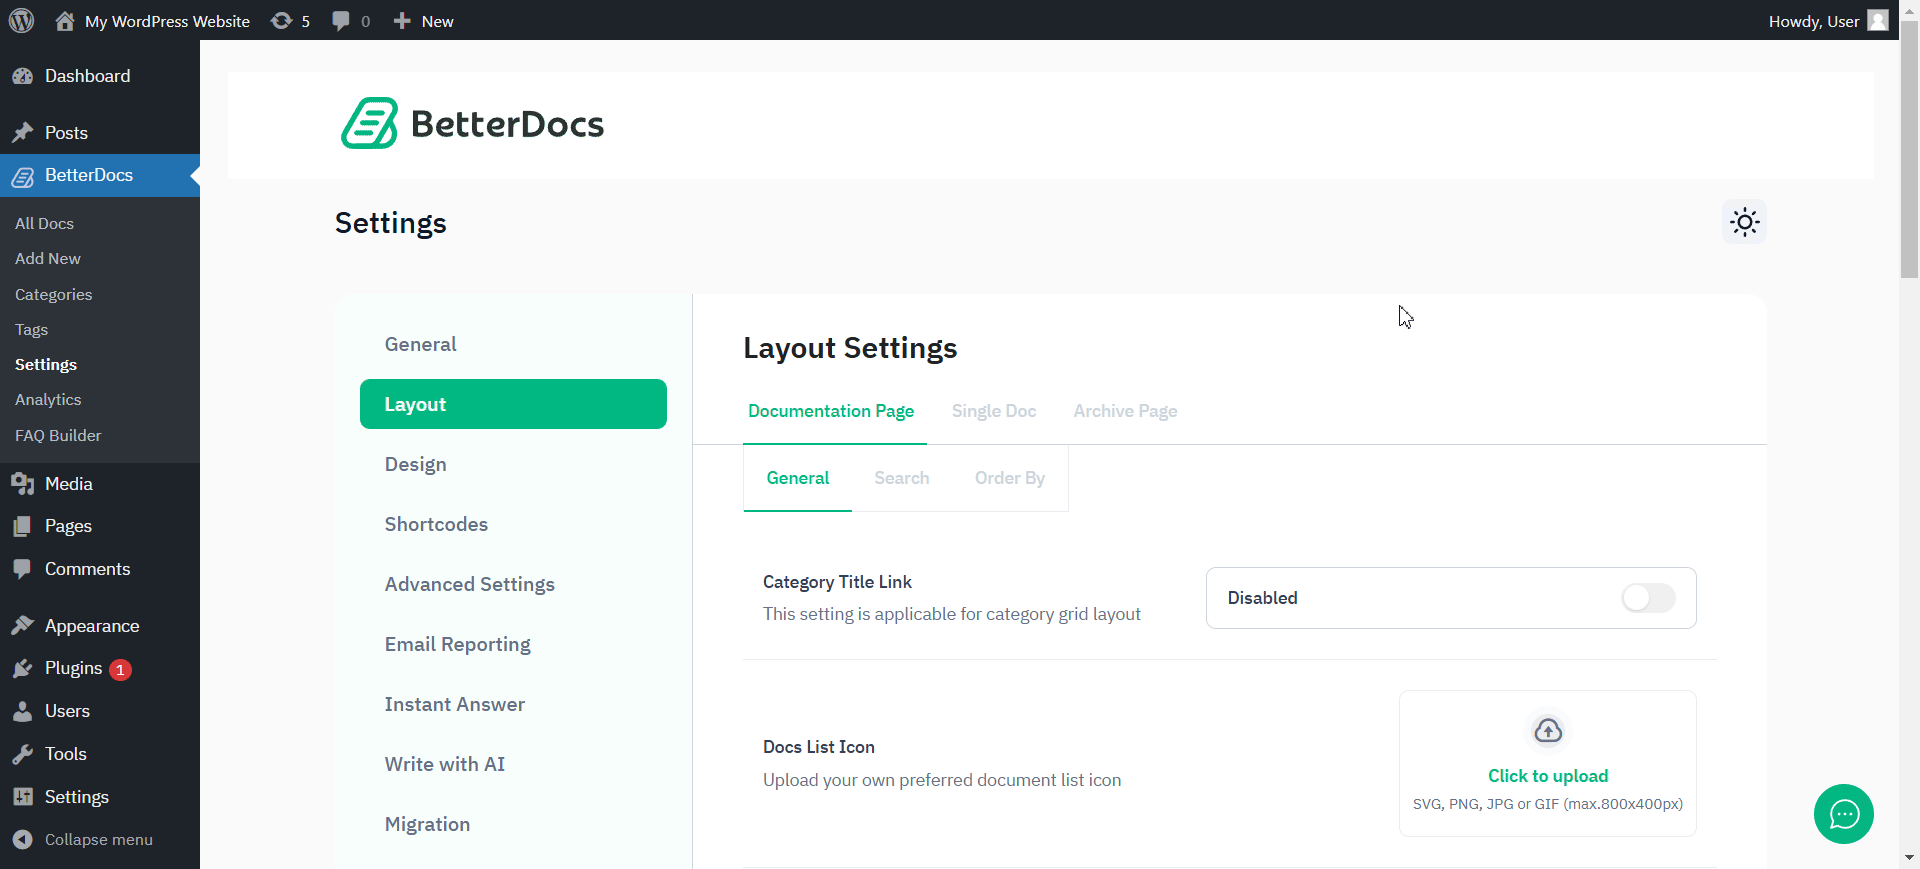
Task: Go to All Docs submenu
Action: click(44, 224)
